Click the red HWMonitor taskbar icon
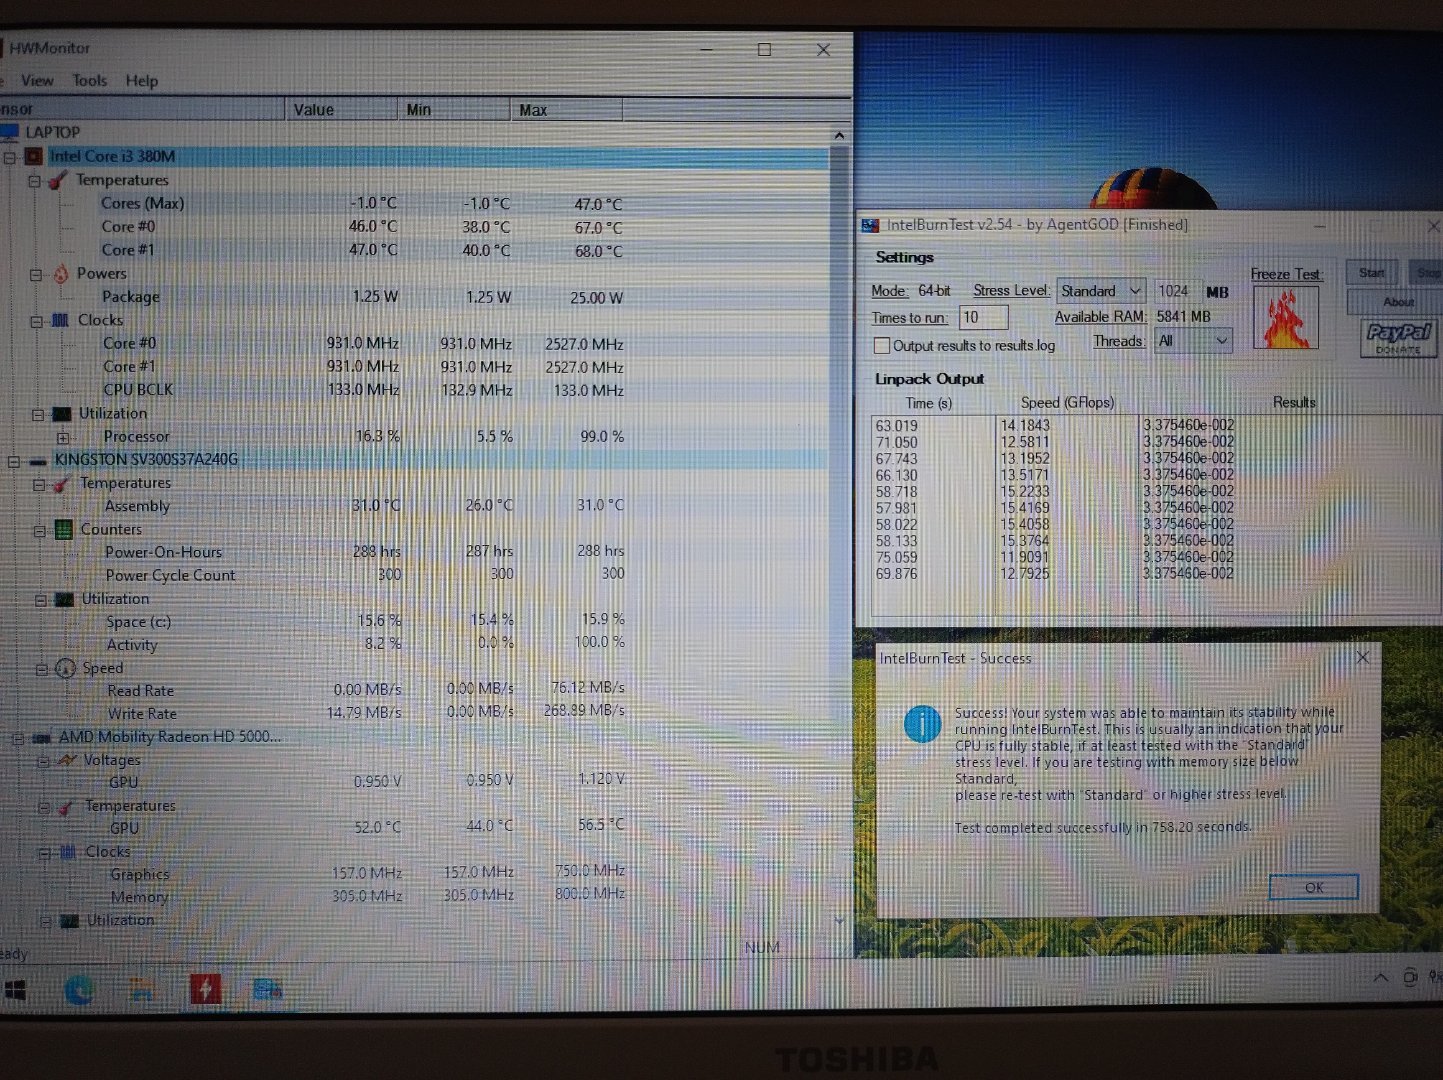Screen dimensions: 1443x1080 pos(205,990)
